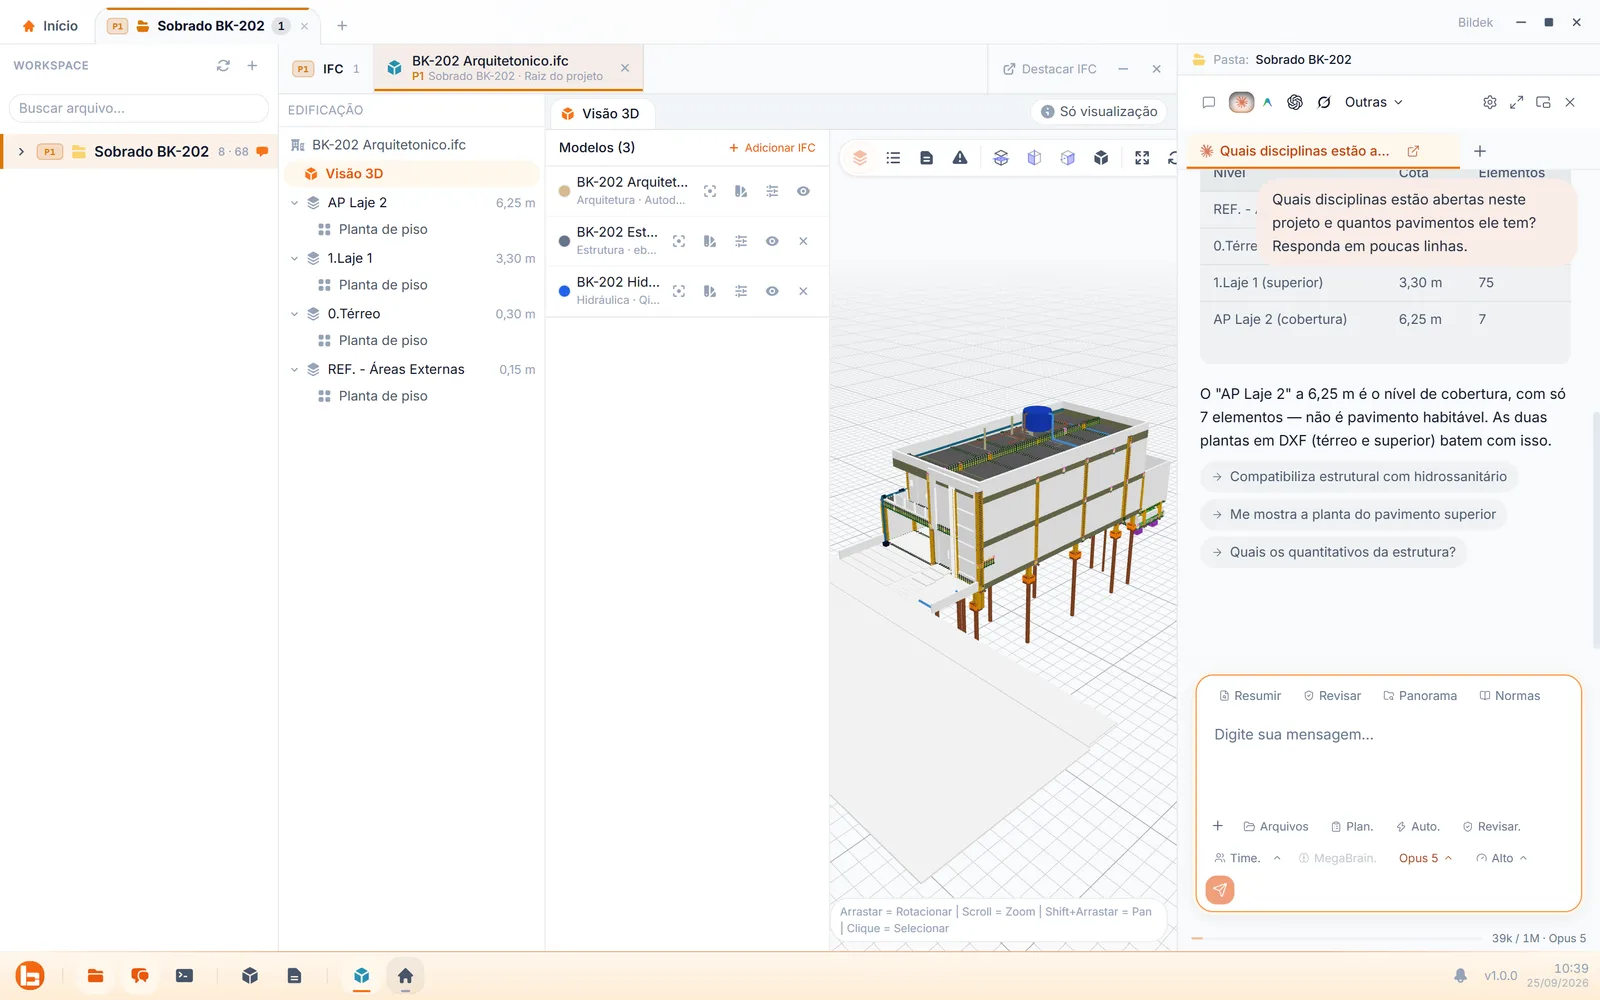Refresh workspace with the sync icon

(x=223, y=66)
